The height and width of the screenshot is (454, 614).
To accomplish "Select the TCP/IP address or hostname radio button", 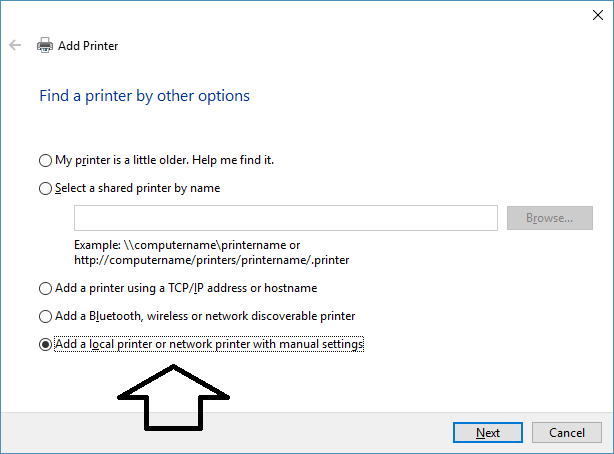I will (x=45, y=288).
